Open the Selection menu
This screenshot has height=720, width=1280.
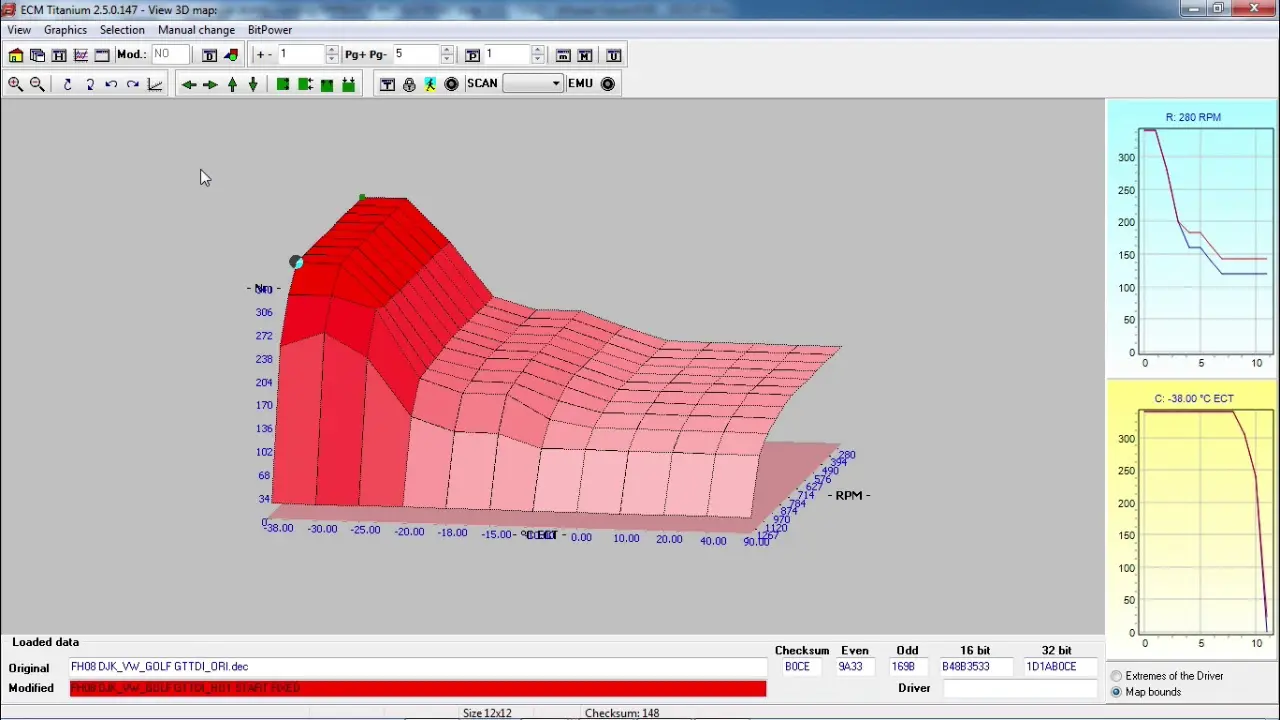(122, 30)
